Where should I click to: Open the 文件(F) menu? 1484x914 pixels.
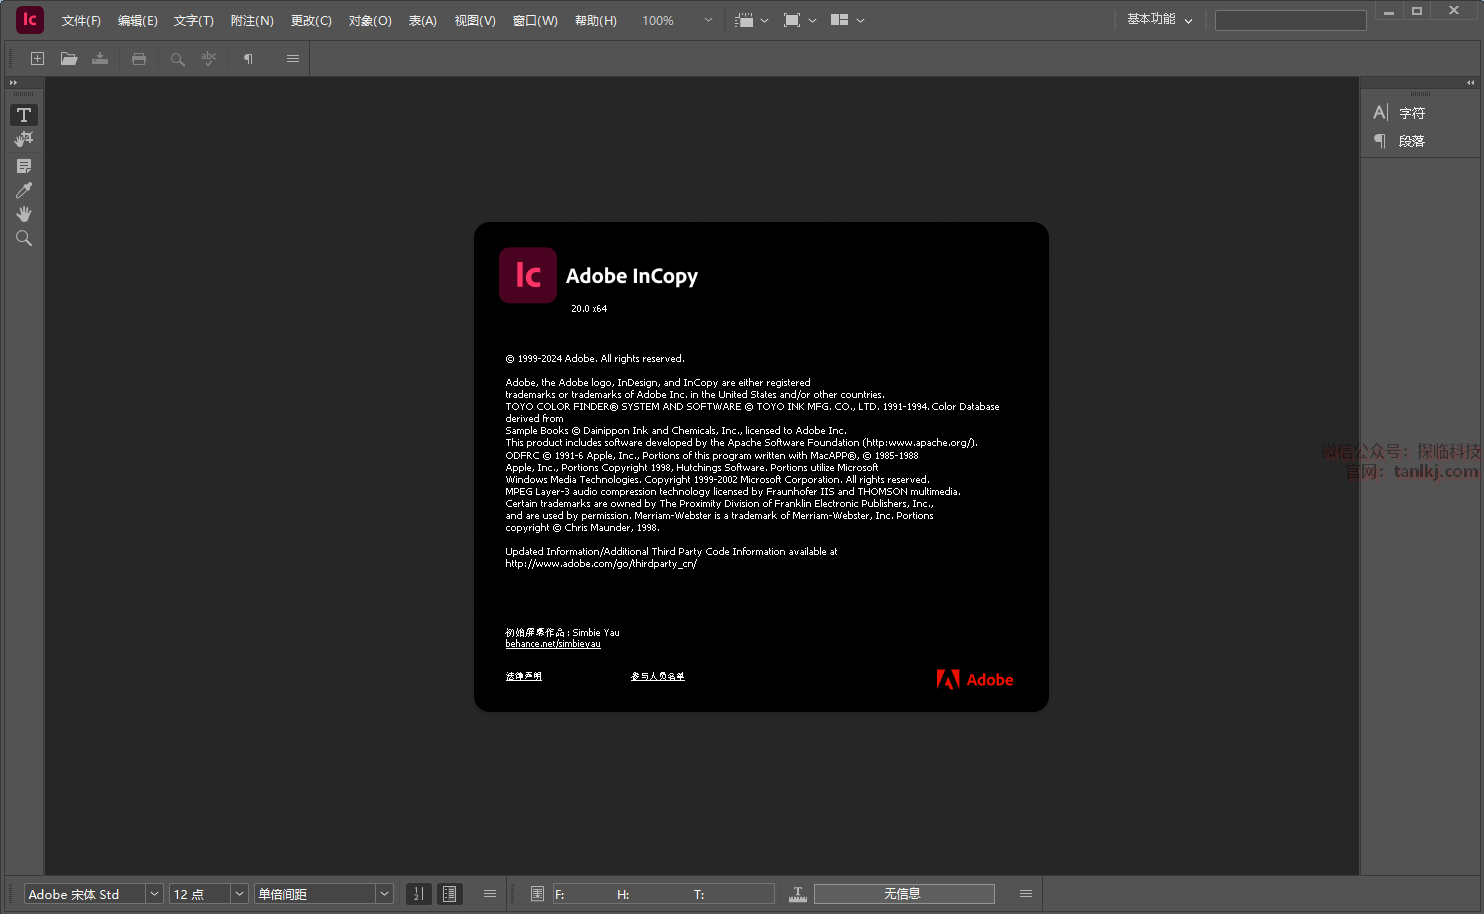click(x=81, y=21)
